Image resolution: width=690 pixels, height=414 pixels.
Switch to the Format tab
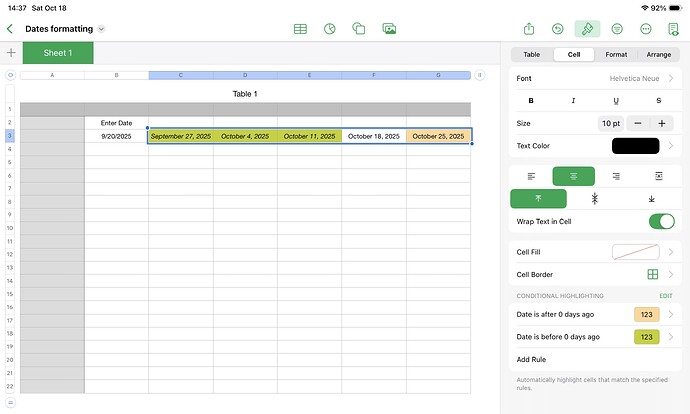coord(616,55)
